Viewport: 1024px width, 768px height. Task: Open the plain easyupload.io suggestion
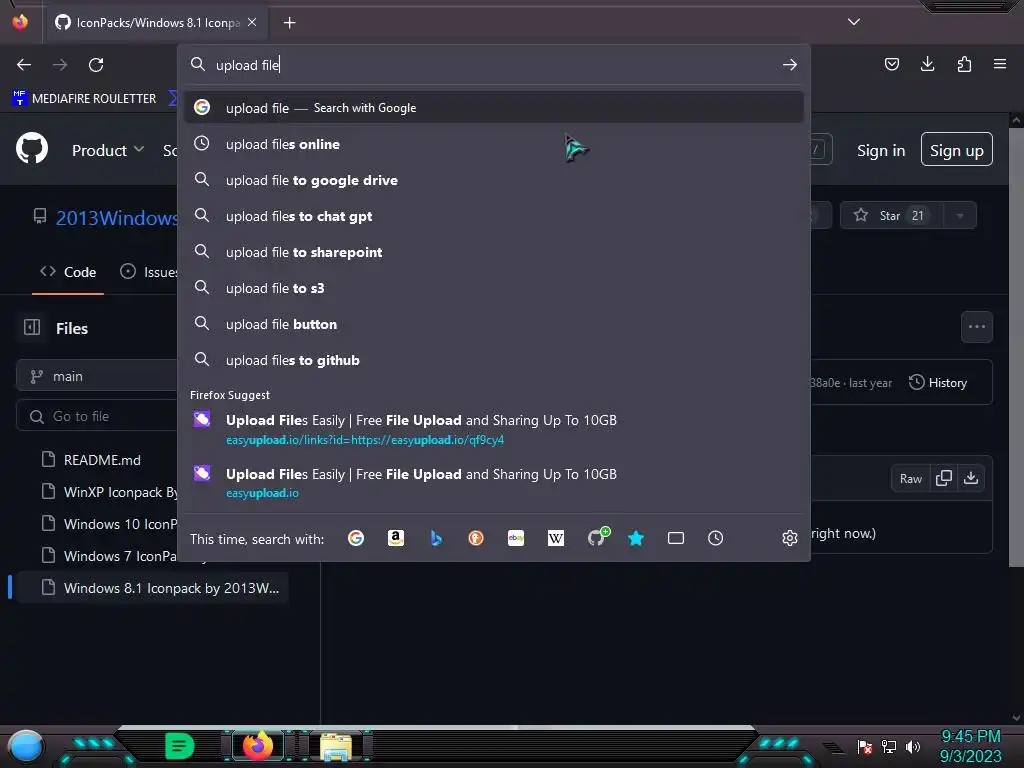click(494, 483)
